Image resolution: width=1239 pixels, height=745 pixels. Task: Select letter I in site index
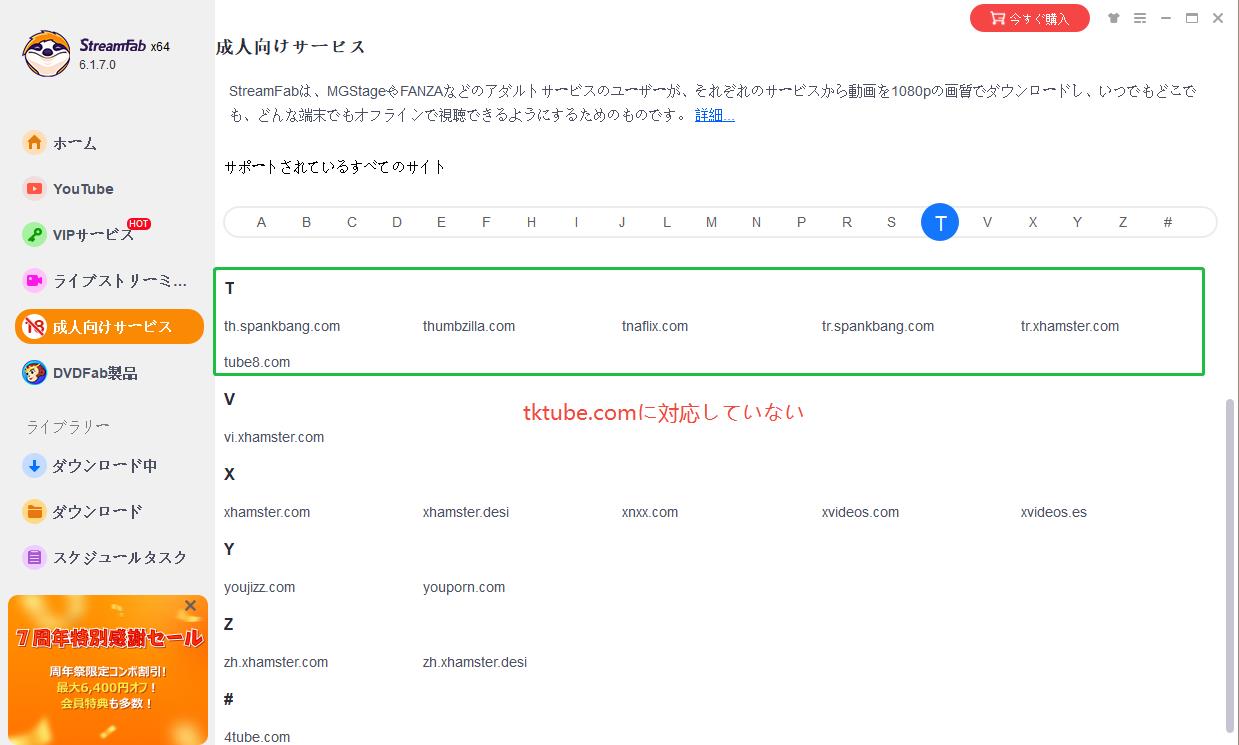(x=576, y=222)
